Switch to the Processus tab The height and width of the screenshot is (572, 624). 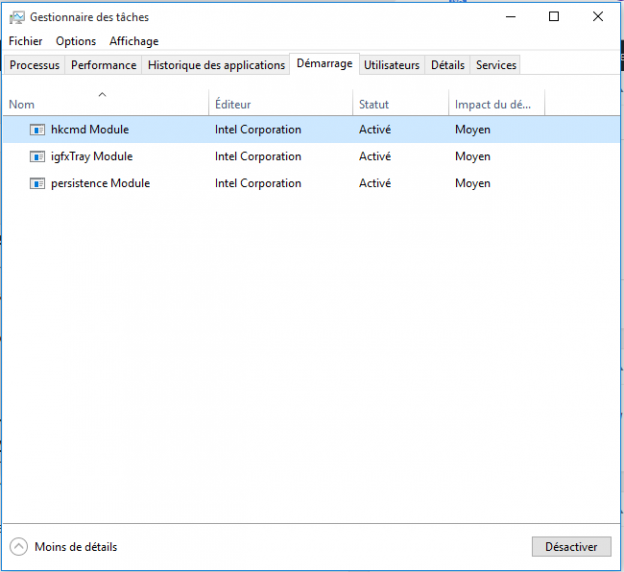pos(35,65)
